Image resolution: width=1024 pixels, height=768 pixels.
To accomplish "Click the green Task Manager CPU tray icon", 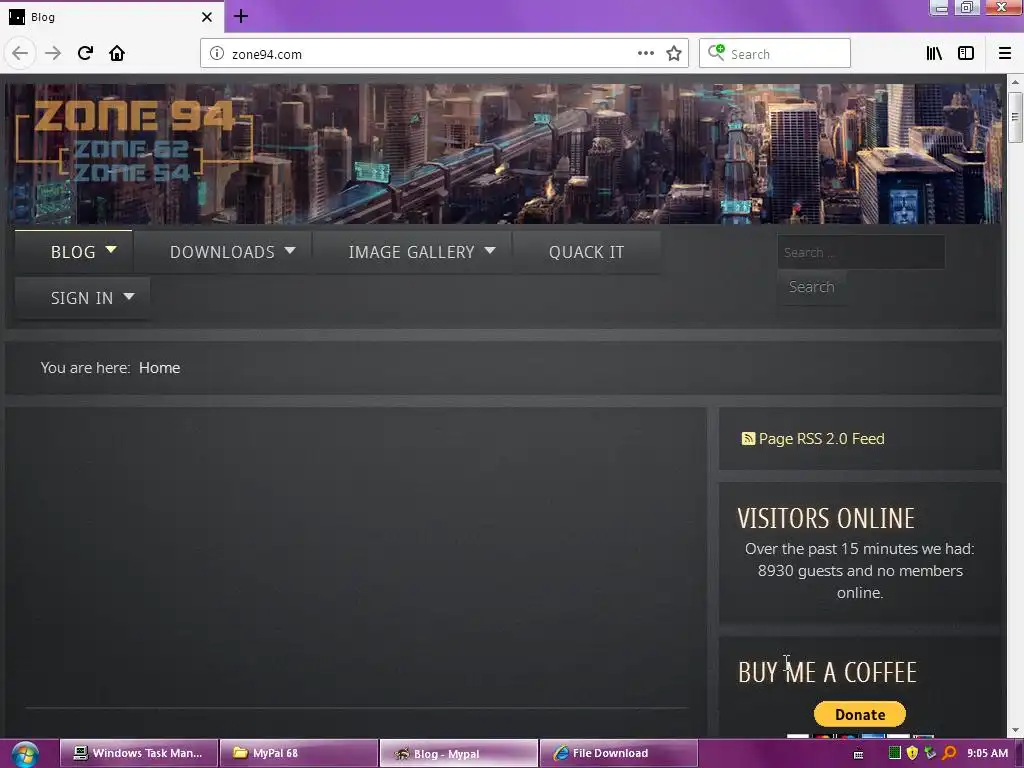I will click(895, 753).
